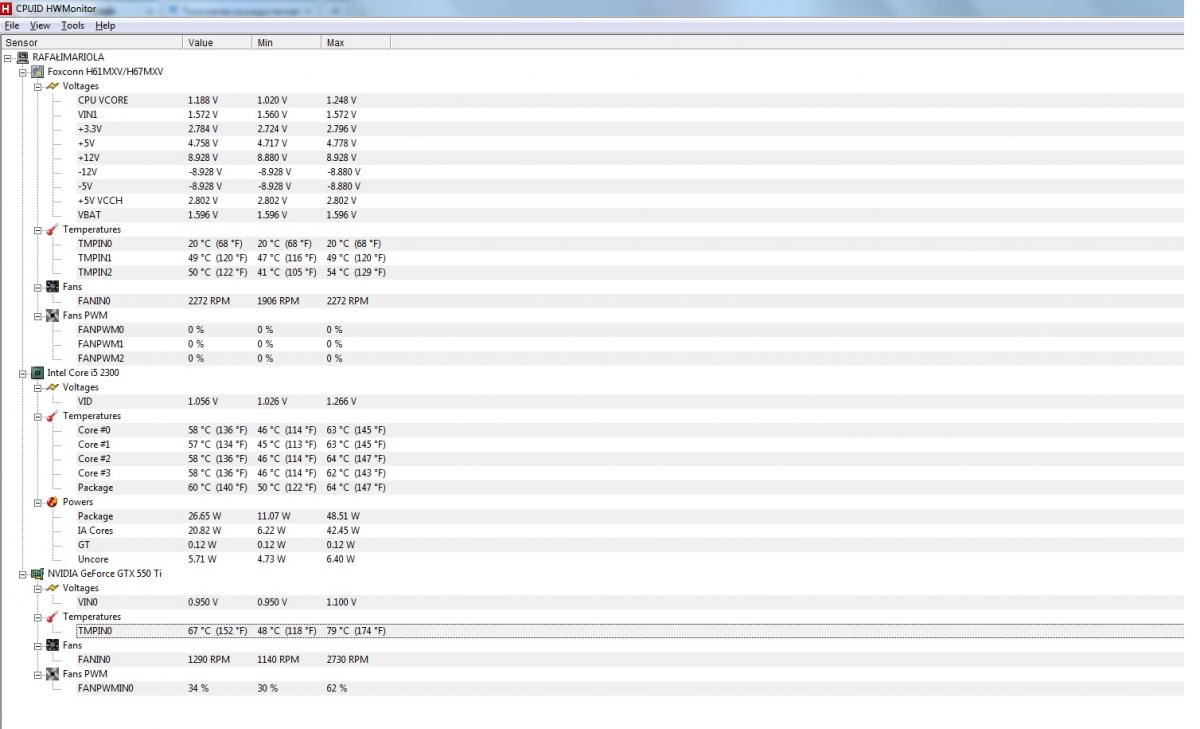This screenshot has height=729, width=1200.
Task: Collapse the RAFAŁIMARIOLA root node
Action: tap(8, 57)
